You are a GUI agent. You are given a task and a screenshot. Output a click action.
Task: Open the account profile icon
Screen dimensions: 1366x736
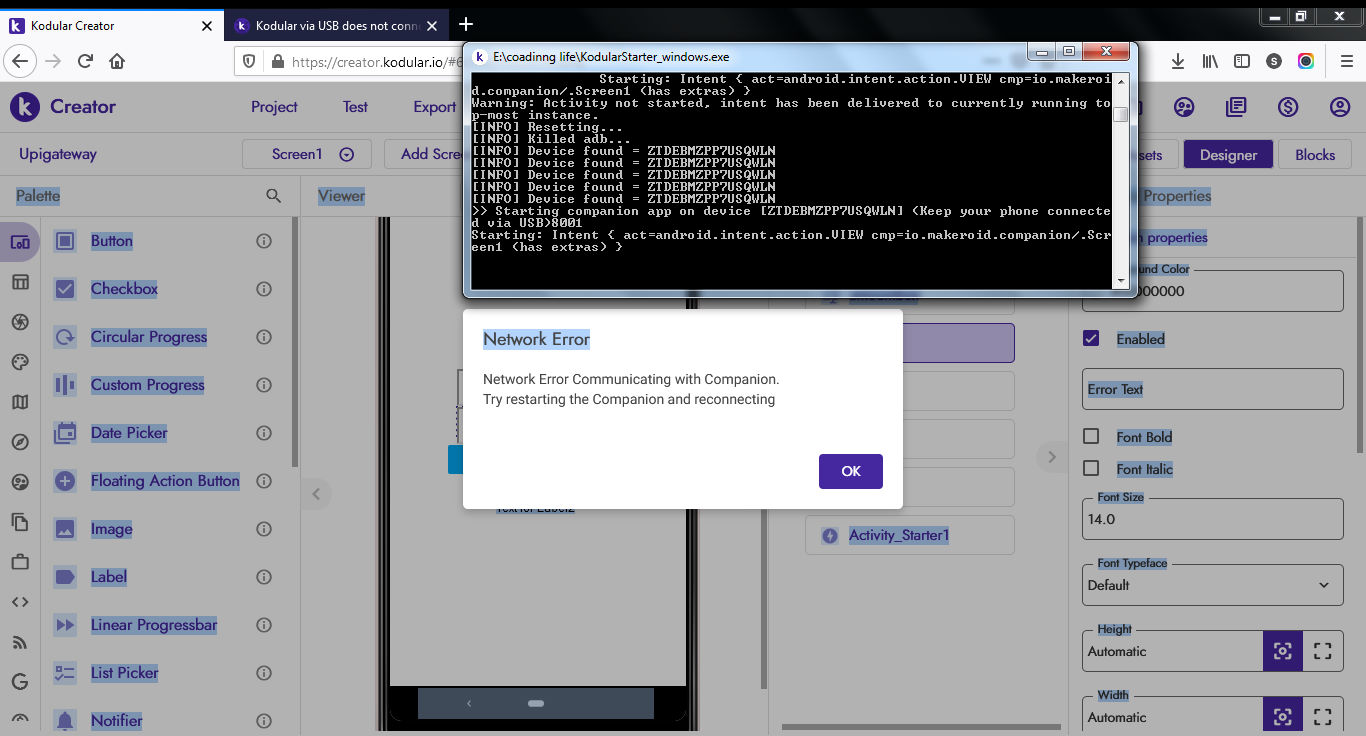(1340, 107)
